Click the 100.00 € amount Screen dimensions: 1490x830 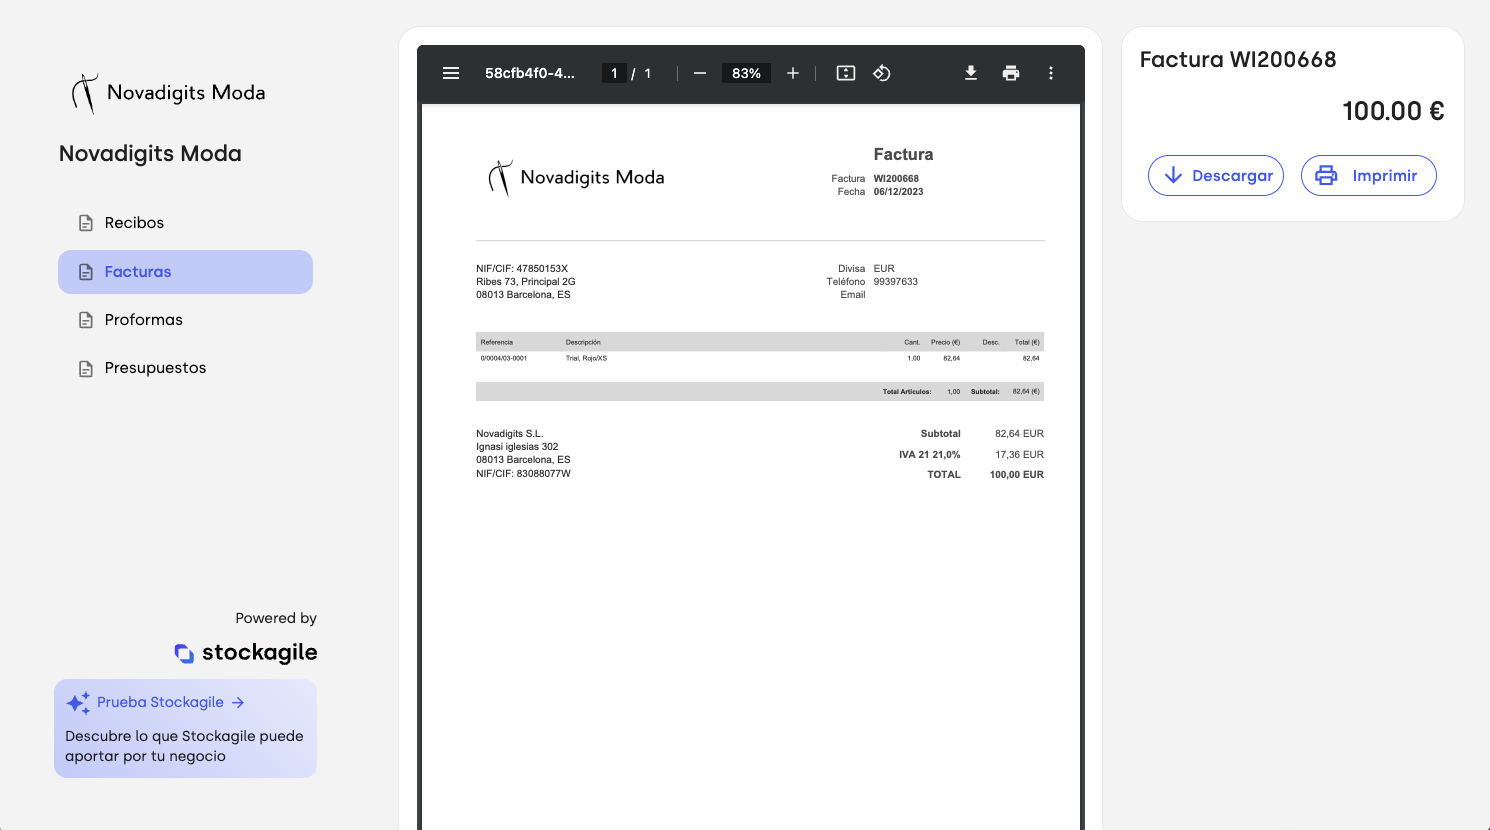point(1393,111)
